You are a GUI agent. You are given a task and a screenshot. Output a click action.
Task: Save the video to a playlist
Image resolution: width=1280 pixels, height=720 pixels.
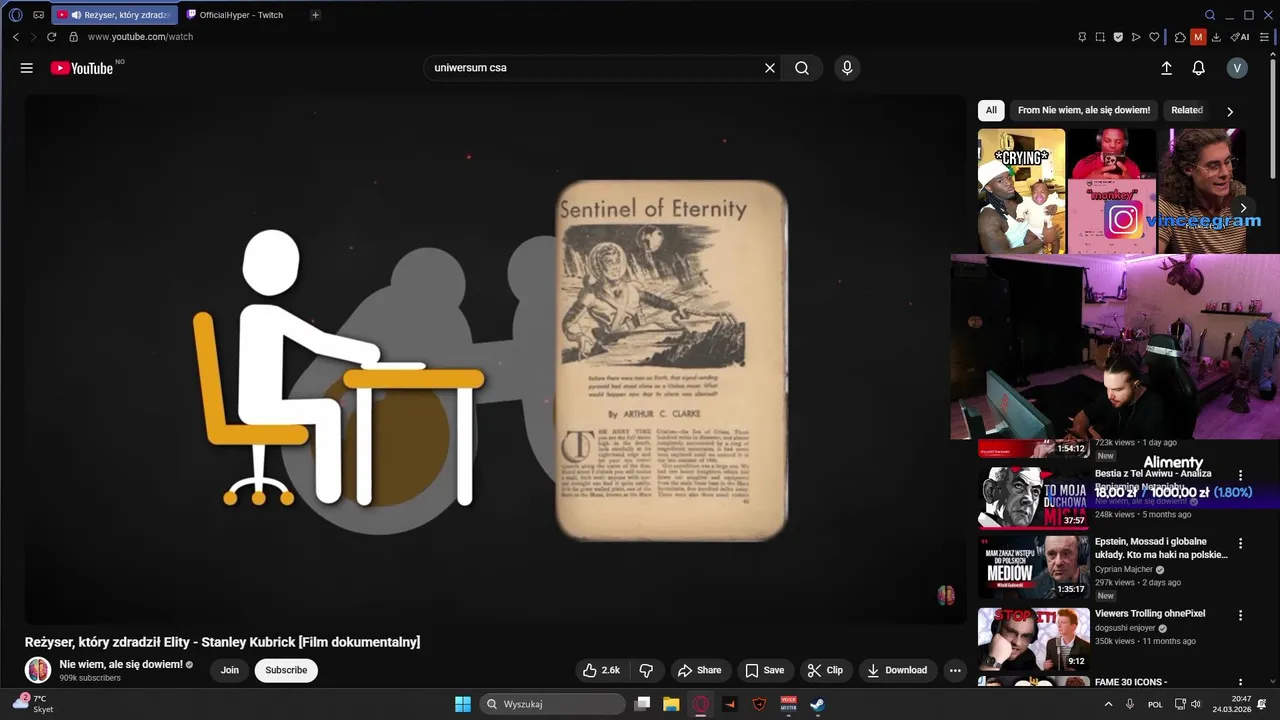click(x=765, y=670)
